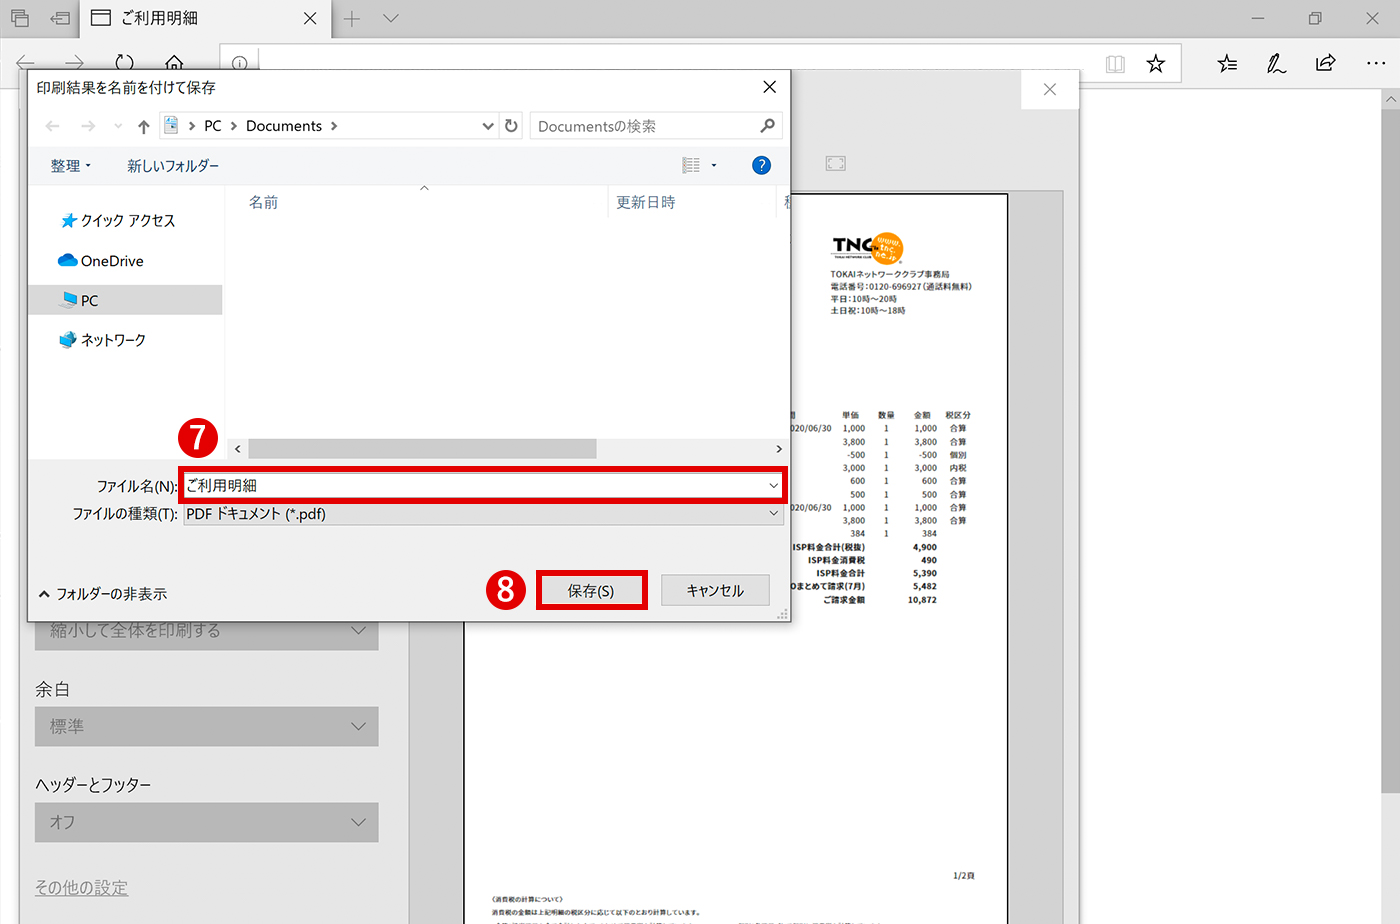Create folder with 新しいフォルダー
The height and width of the screenshot is (924, 1400).
[173, 166]
